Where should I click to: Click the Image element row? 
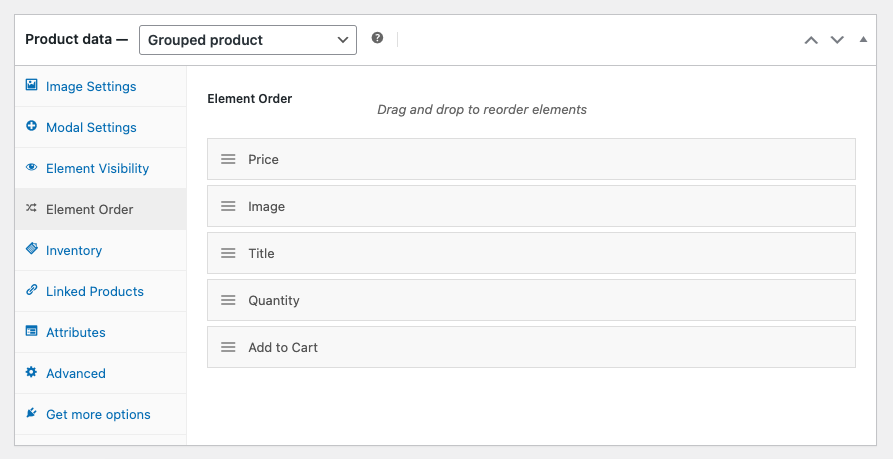click(x=530, y=206)
